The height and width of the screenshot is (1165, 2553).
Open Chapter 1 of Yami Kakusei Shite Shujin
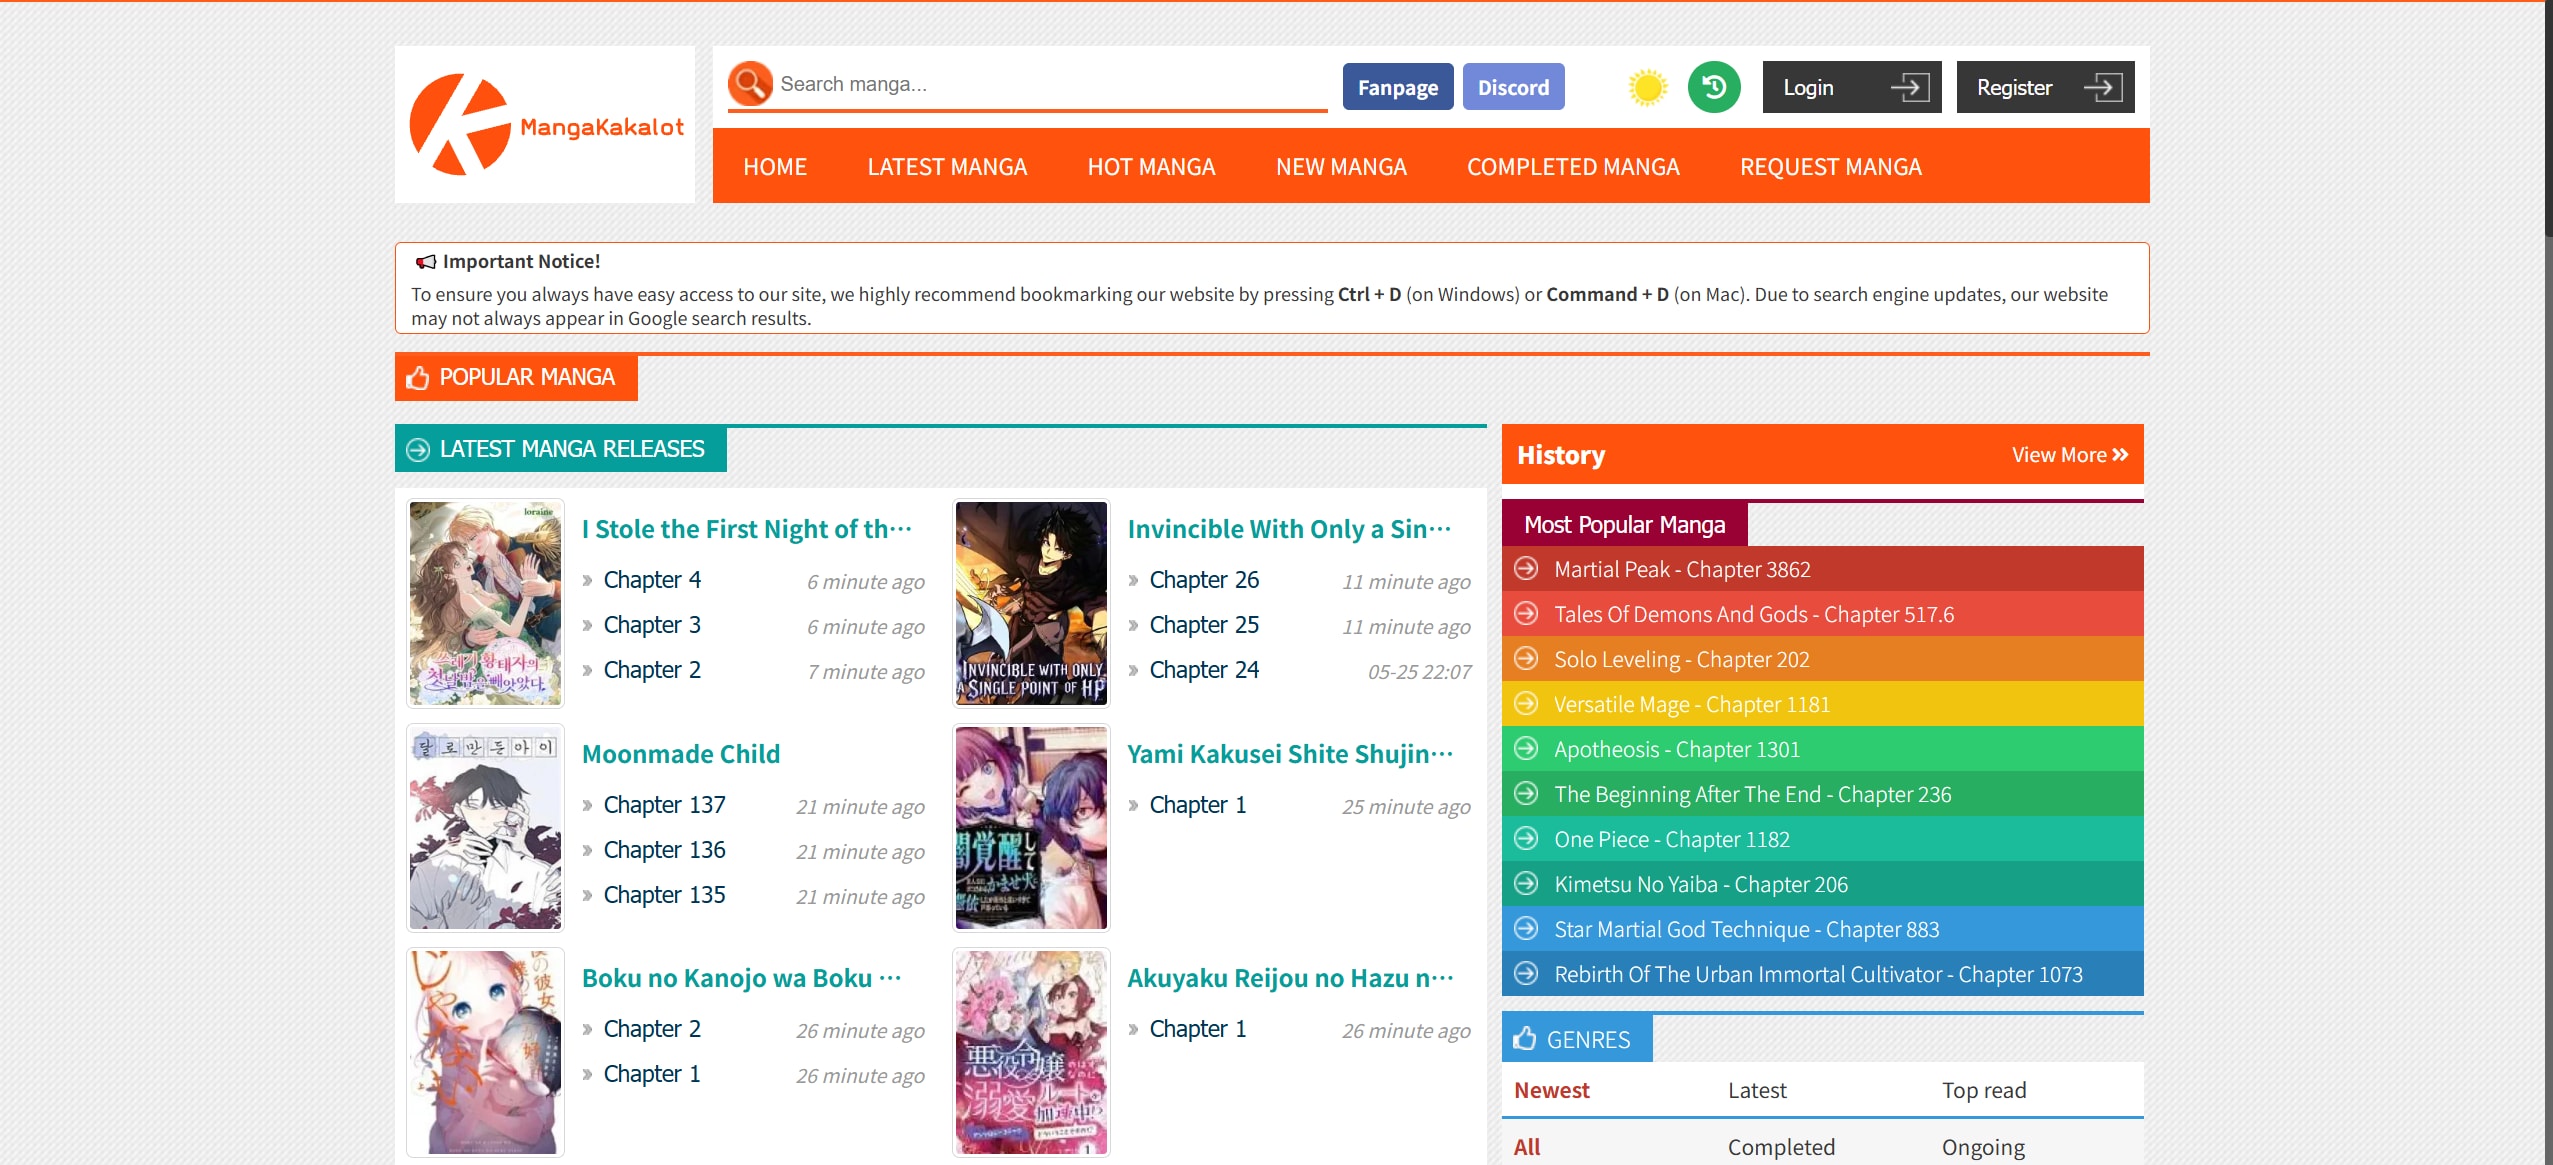pos(1198,805)
